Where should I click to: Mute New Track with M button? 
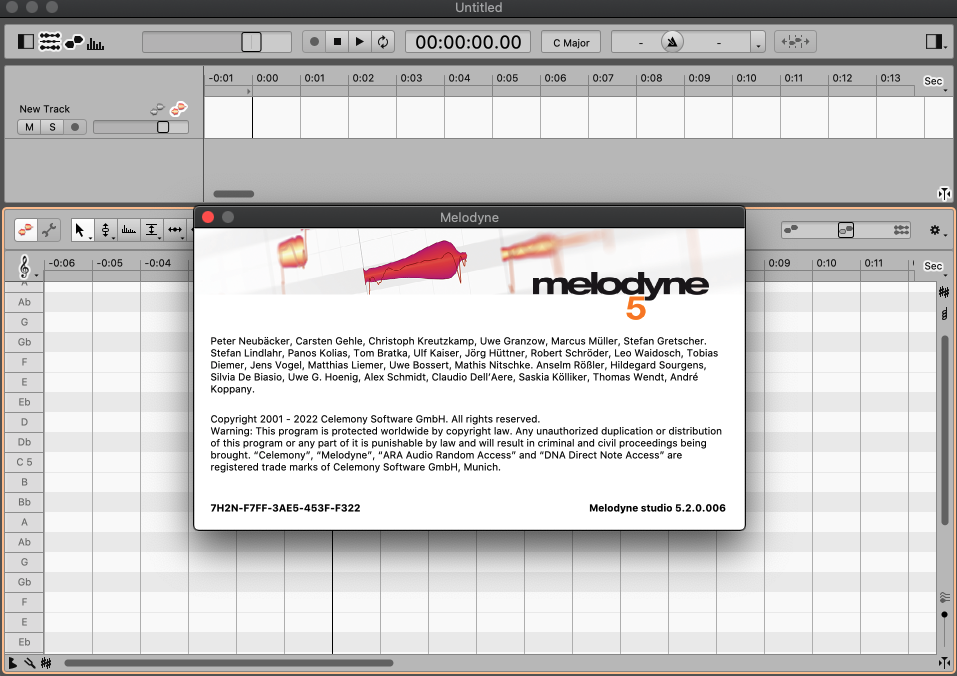tap(29, 127)
